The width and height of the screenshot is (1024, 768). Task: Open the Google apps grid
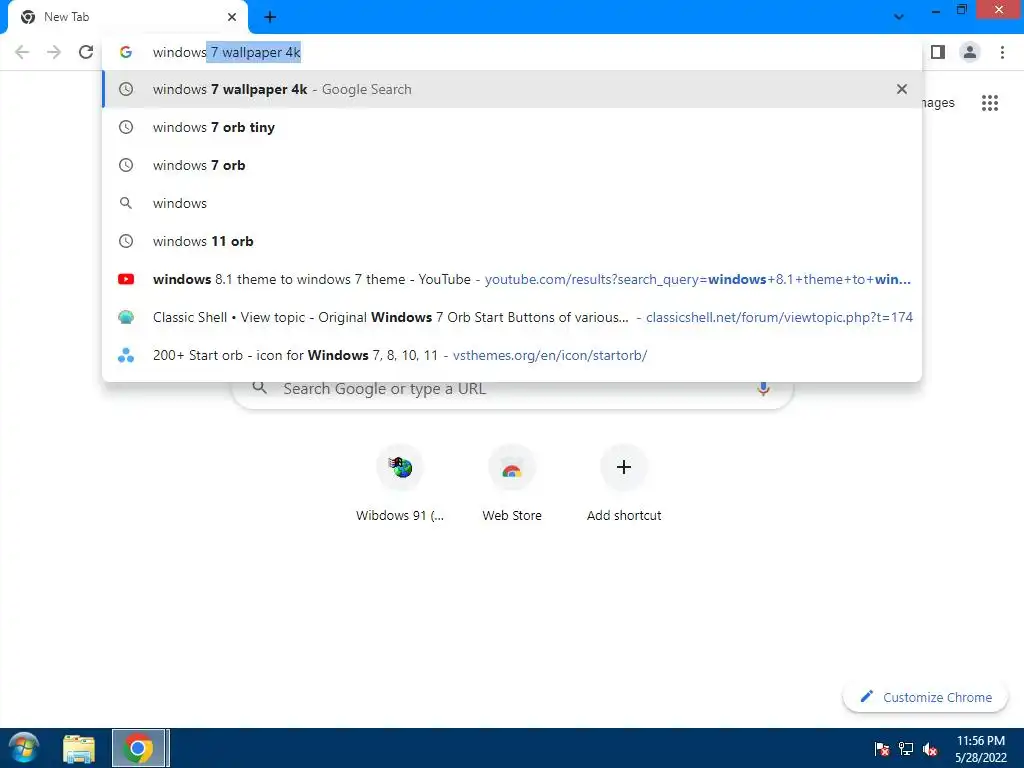[990, 103]
